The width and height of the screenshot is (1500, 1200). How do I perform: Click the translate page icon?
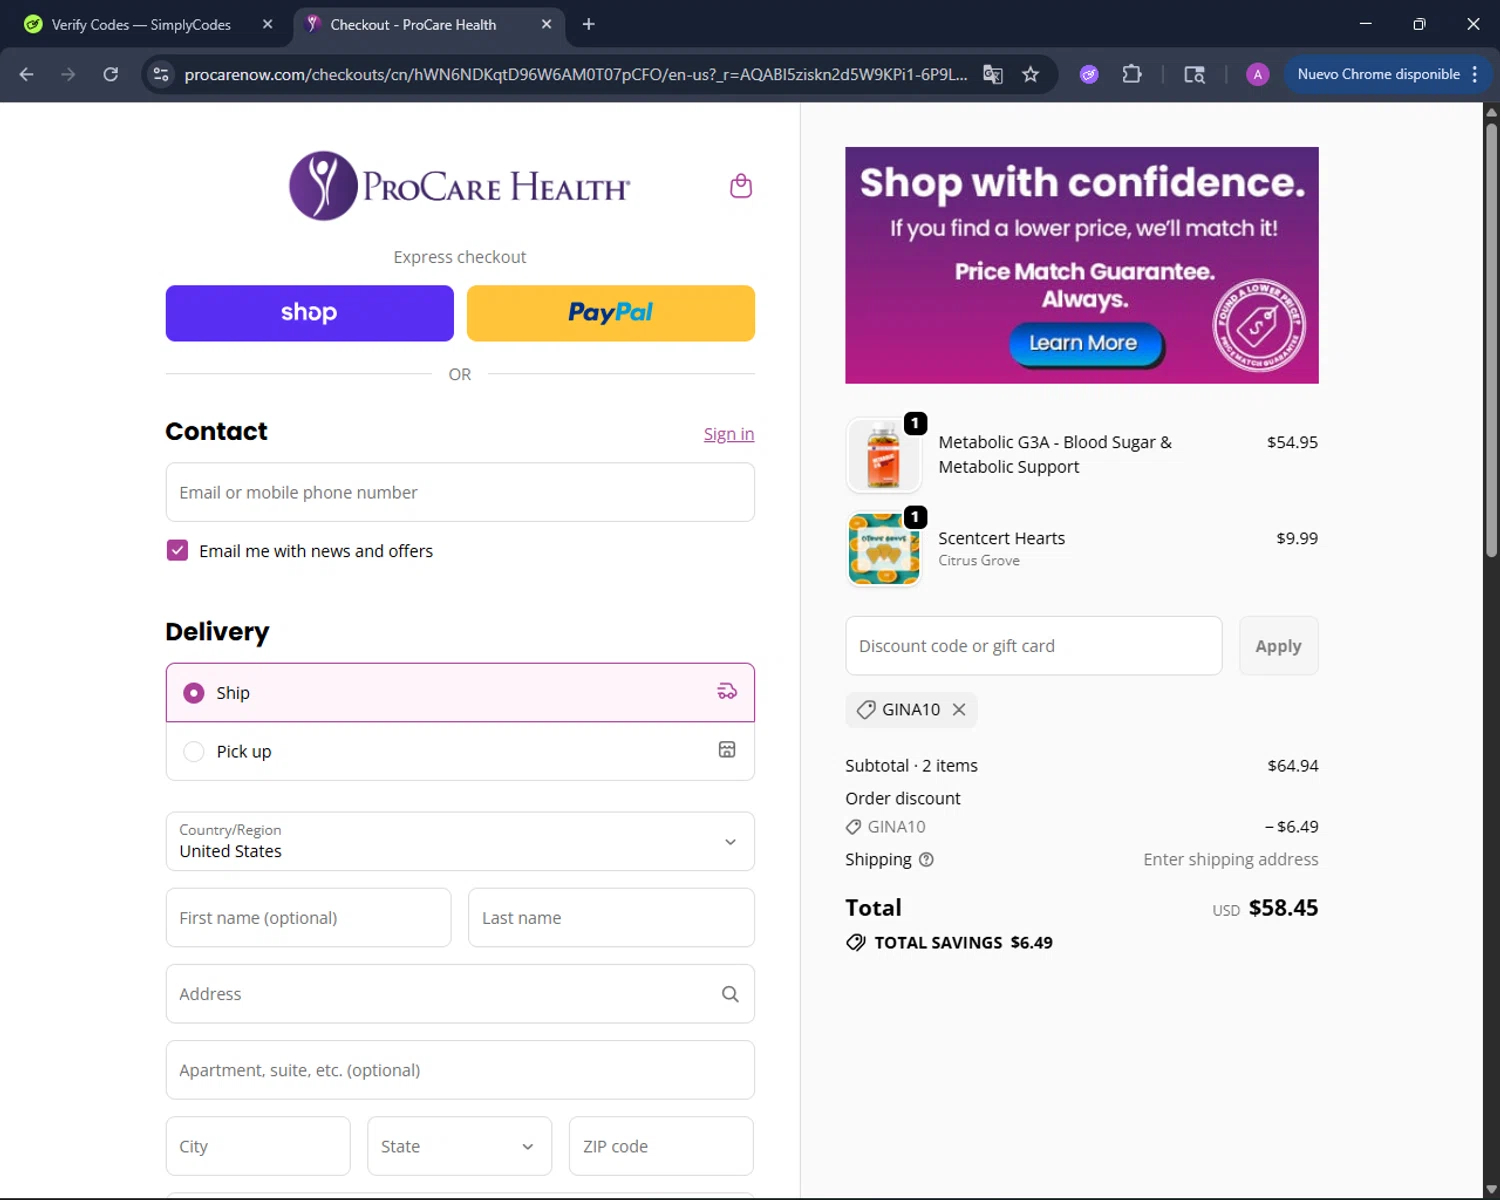click(993, 74)
